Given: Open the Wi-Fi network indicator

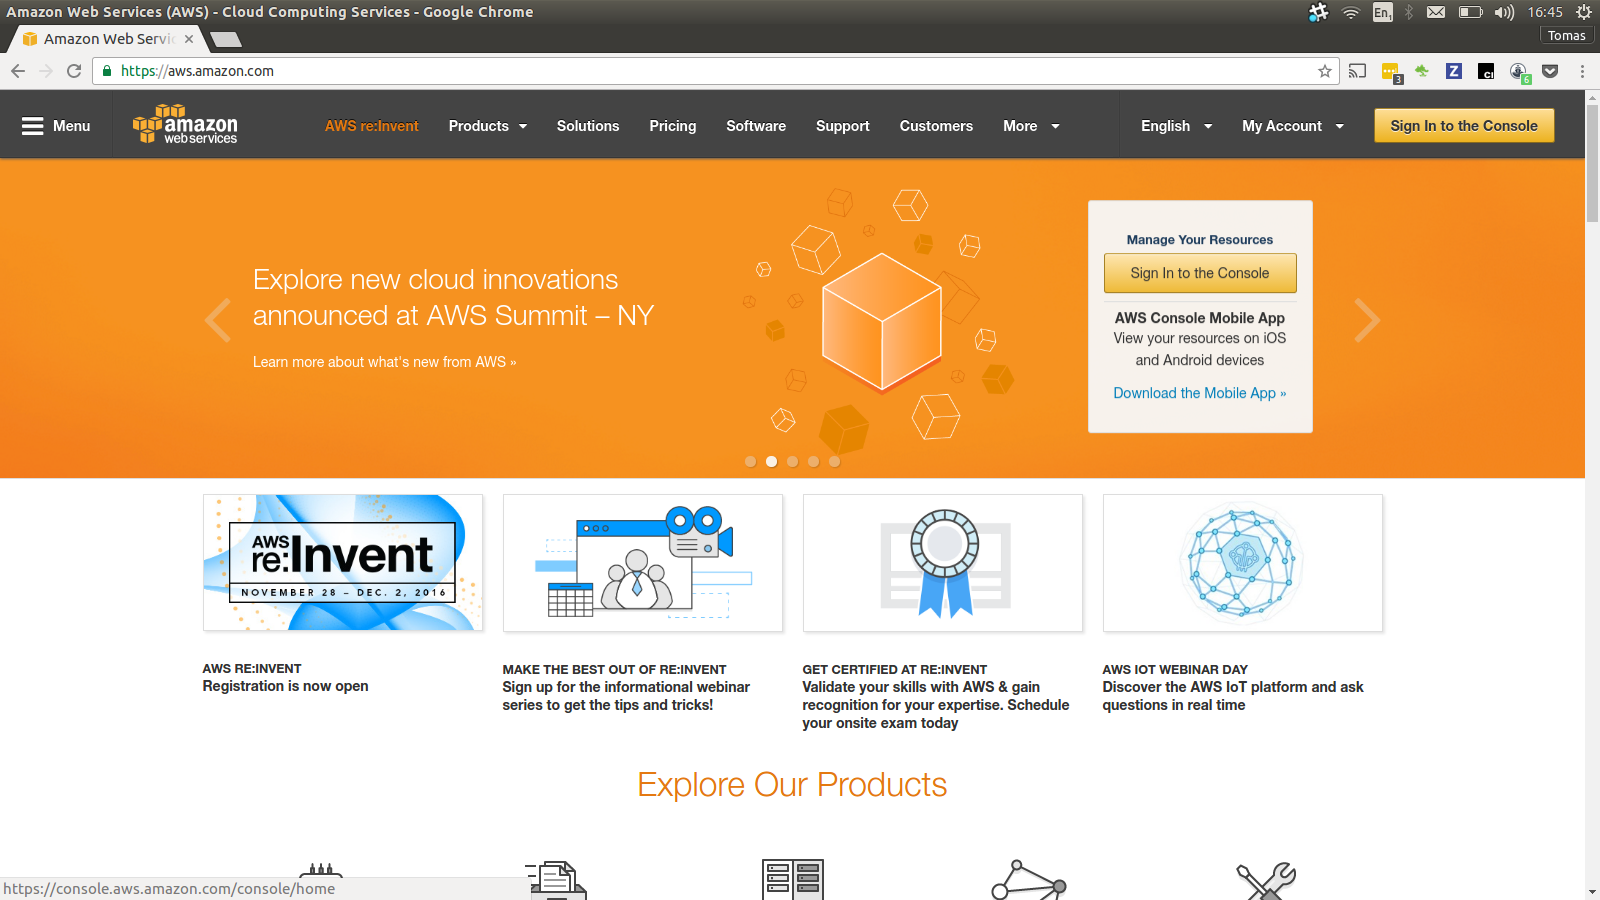Looking at the screenshot, I should [x=1351, y=12].
